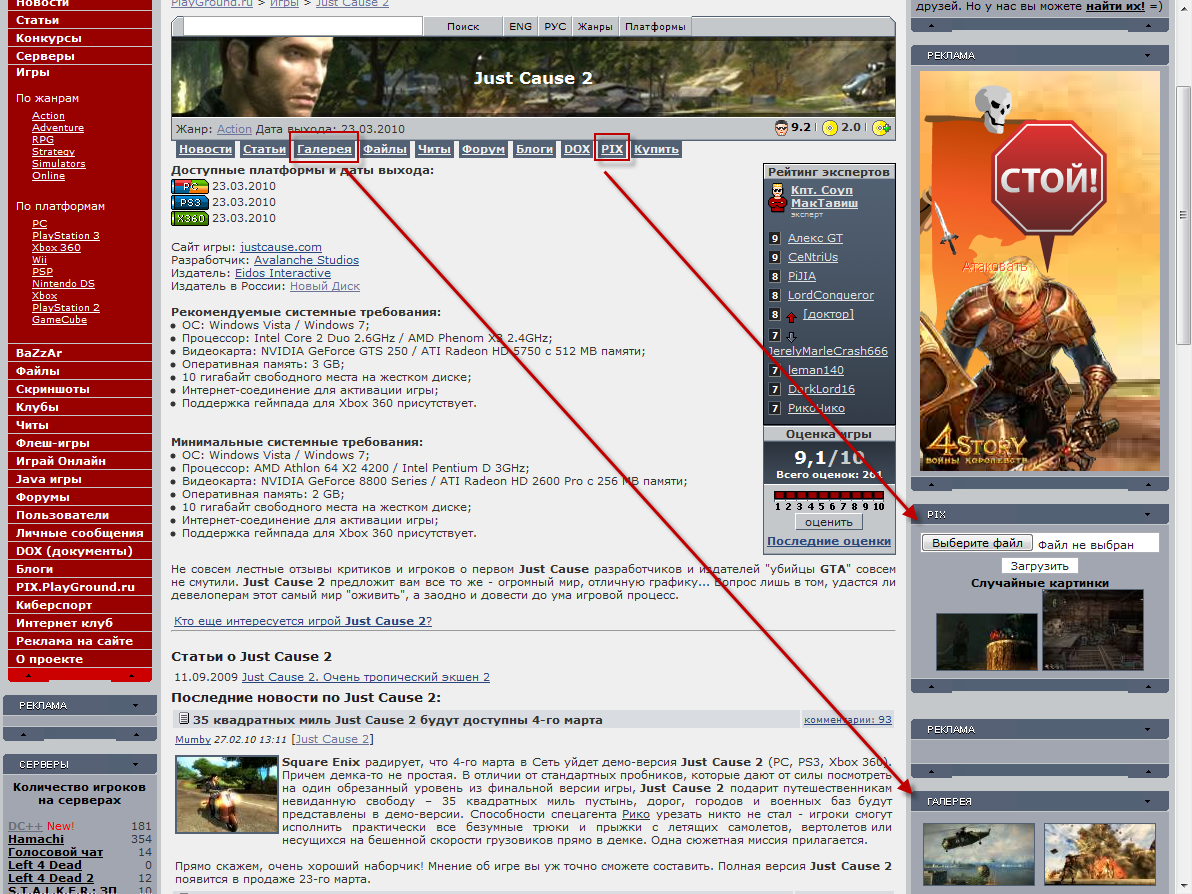1192x894 pixels.
Task: Open the motorcycle news thumbnail image
Action: (x=227, y=794)
